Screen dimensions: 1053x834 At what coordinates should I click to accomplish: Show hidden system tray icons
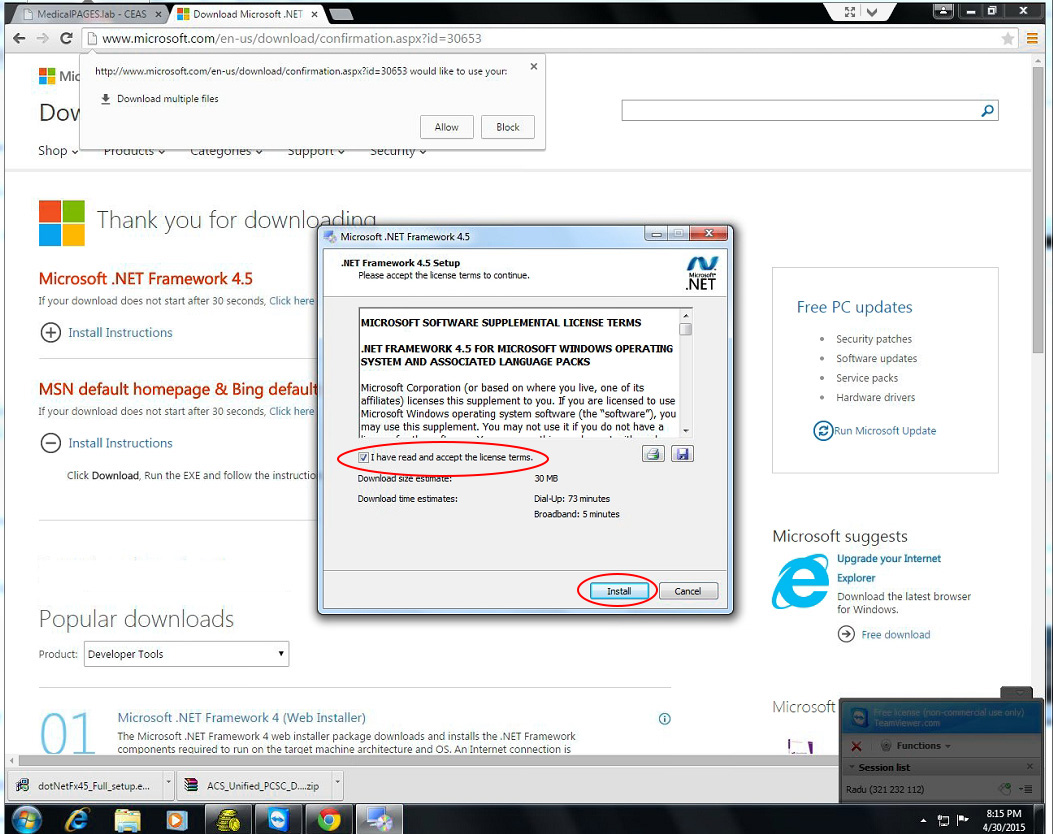923,820
